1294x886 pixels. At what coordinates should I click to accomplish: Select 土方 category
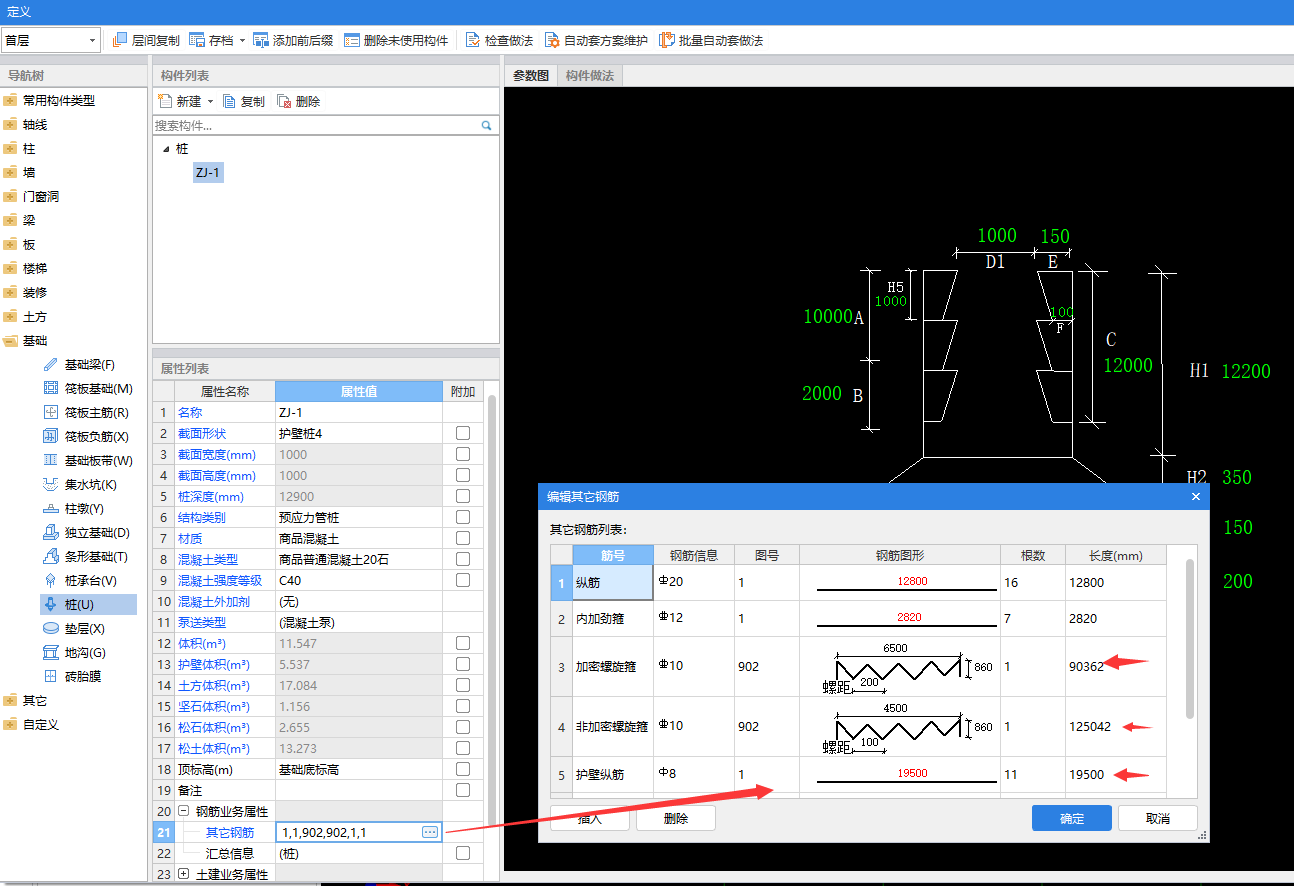pyautogui.click(x=35, y=317)
